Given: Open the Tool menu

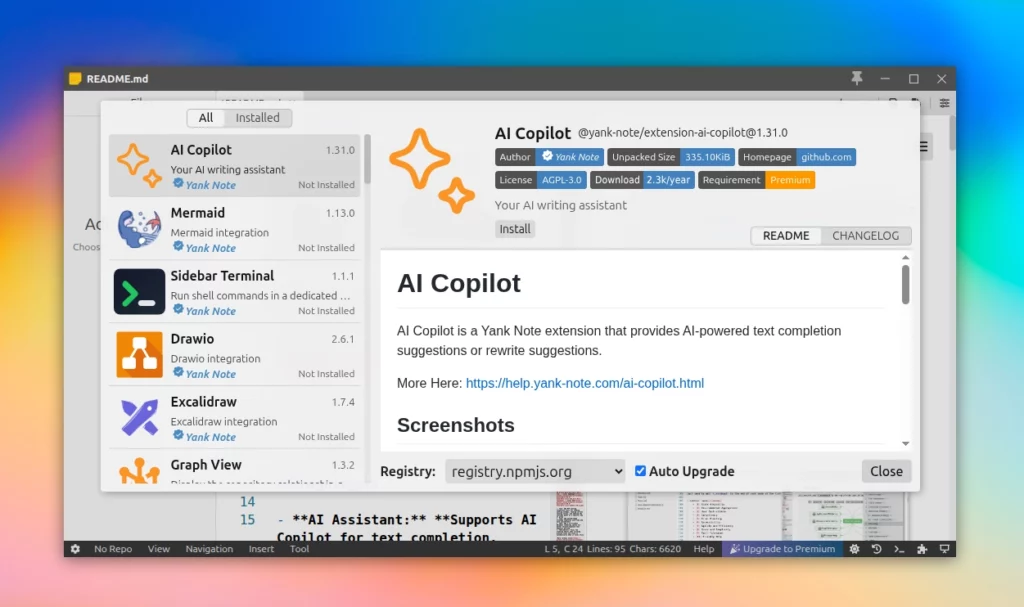Looking at the screenshot, I should [299, 549].
